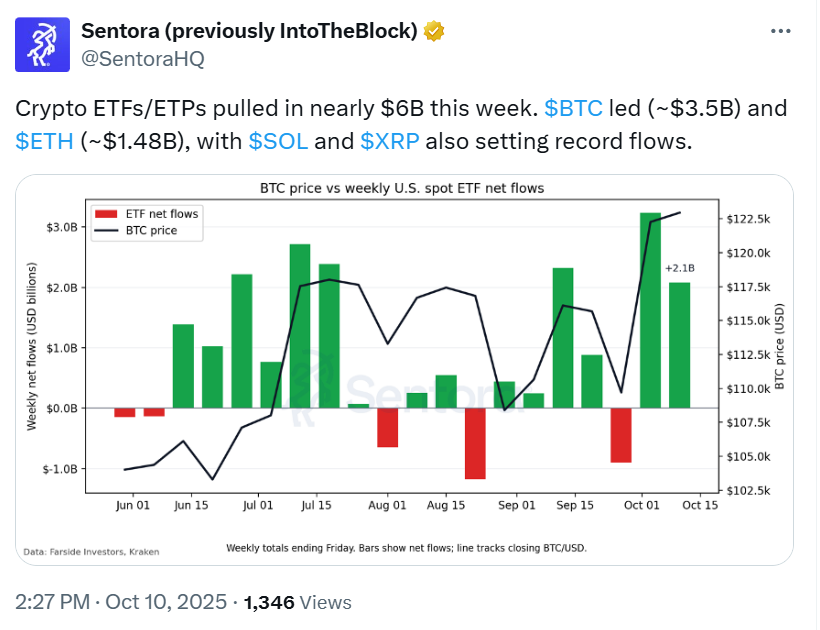Screen dimensions: 820x630
Task: Open the $BTC cashtag
Action: click(x=573, y=109)
